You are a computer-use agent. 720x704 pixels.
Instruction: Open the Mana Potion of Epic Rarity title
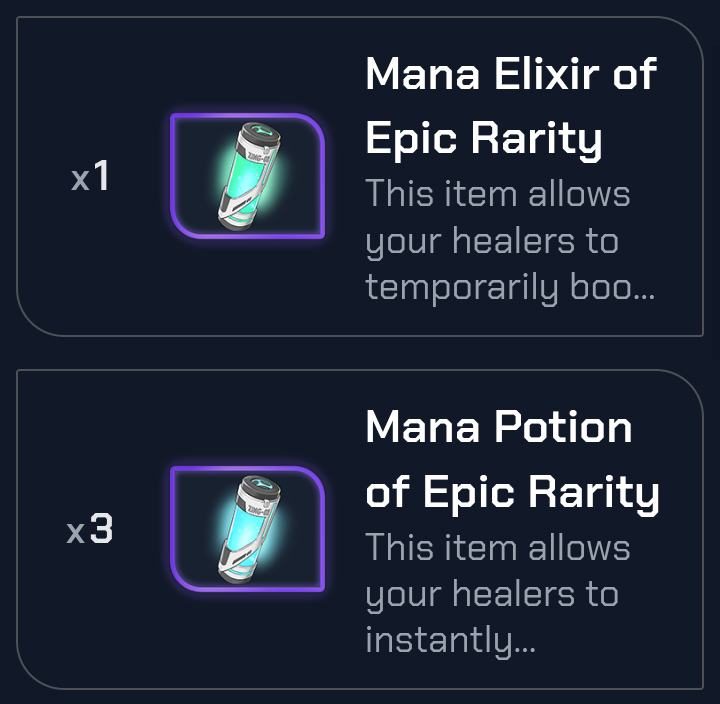point(512,460)
